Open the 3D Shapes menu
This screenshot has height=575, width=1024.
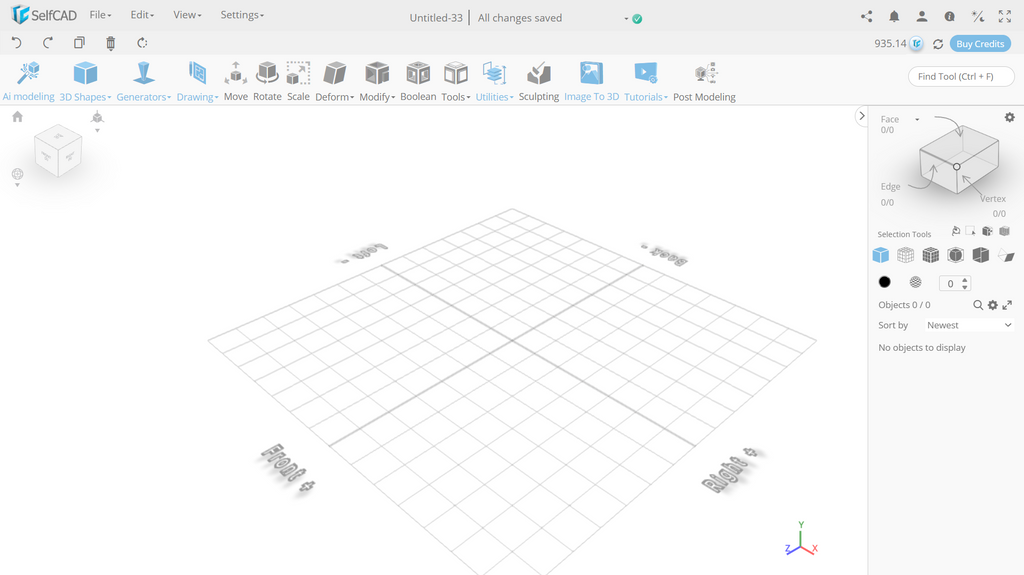pyautogui.click(x=85, y=82)
